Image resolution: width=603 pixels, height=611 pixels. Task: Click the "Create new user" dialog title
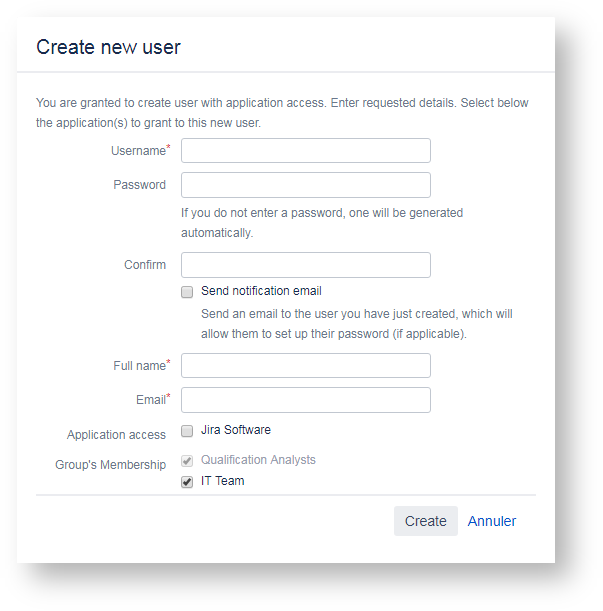pos(108,47)
